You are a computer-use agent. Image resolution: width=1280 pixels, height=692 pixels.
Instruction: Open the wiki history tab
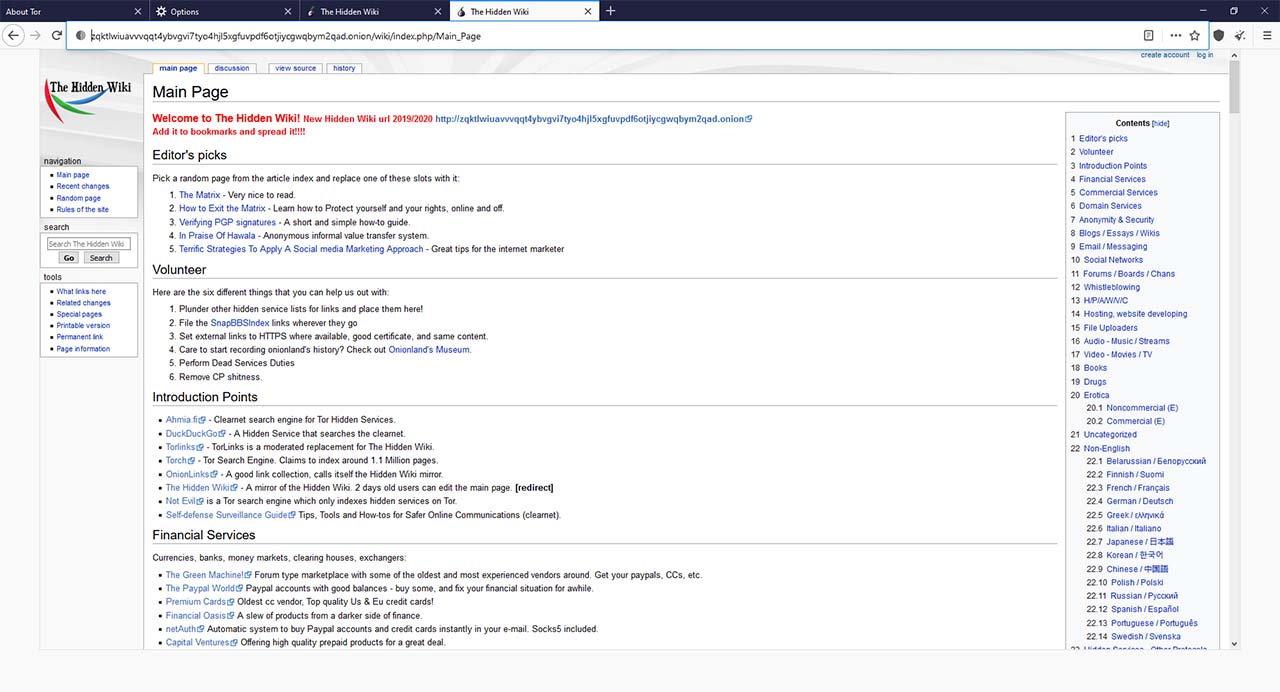pyautogui.click(x=344, y=68)
